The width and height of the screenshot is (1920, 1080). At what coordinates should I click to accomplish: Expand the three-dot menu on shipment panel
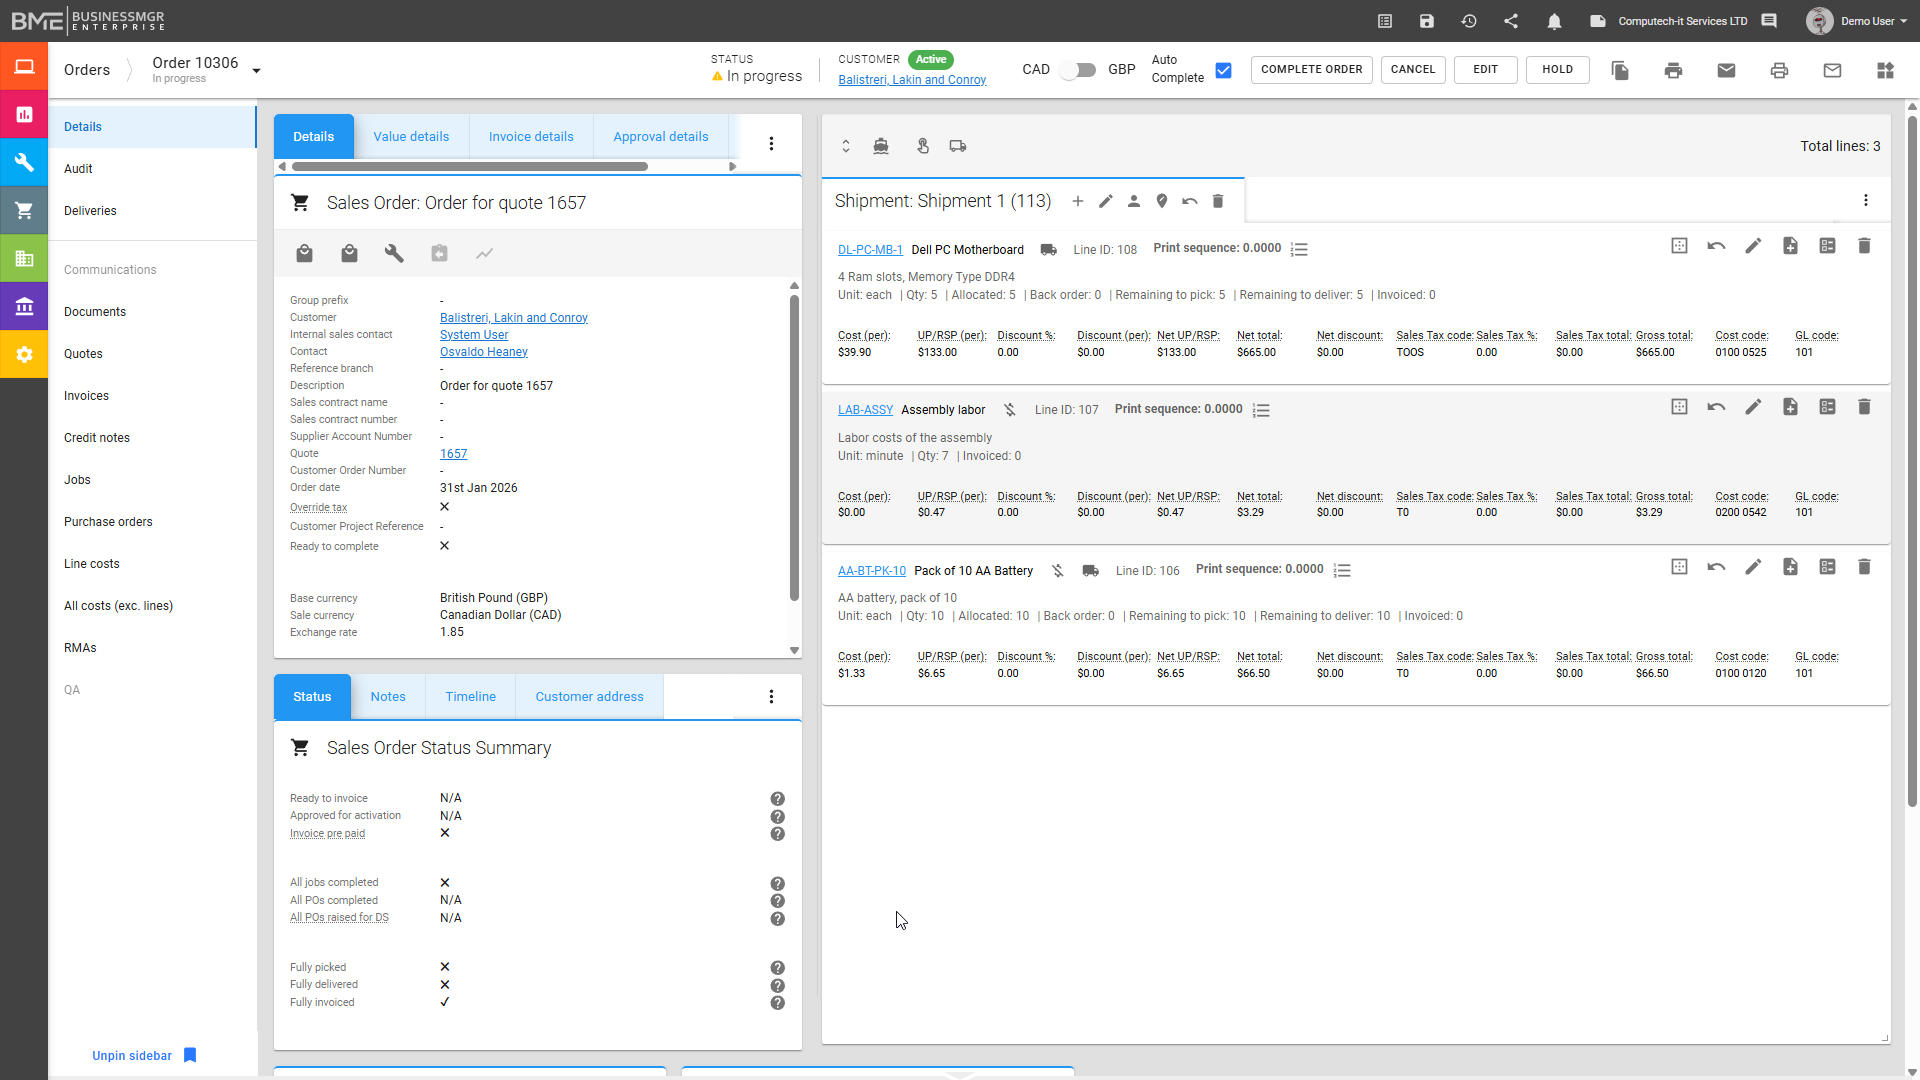pyautogui.click(x=1866, y=201)
